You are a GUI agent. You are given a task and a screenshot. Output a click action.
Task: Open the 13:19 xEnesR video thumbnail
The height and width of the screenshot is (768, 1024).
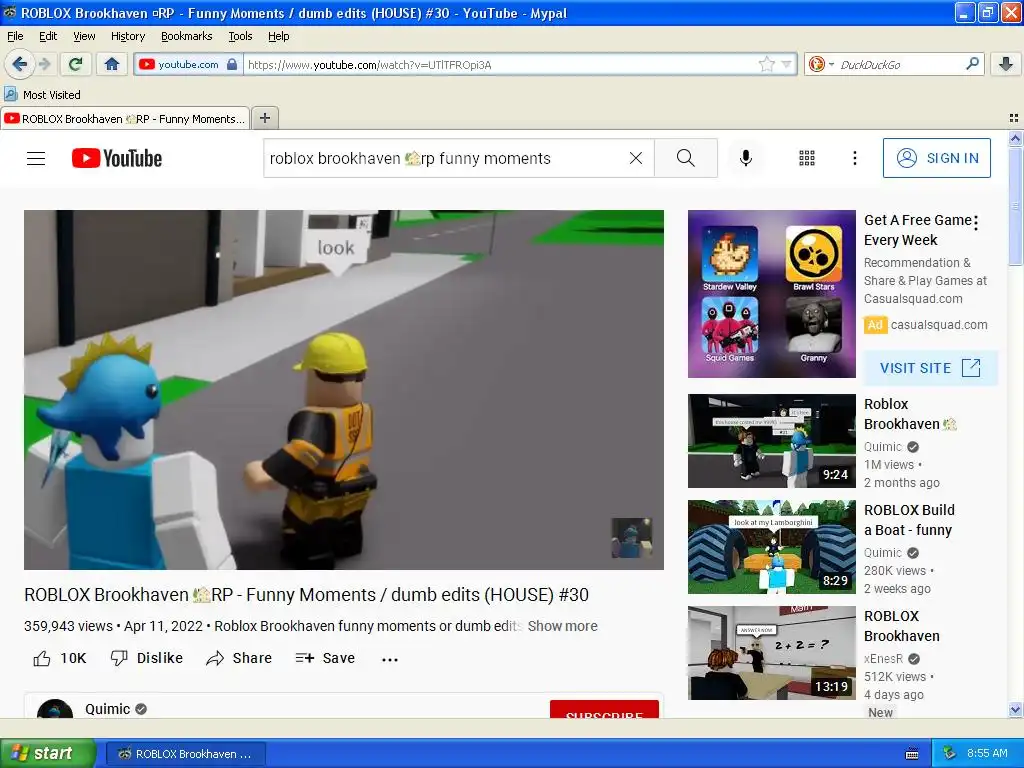[x=771, y=653]
